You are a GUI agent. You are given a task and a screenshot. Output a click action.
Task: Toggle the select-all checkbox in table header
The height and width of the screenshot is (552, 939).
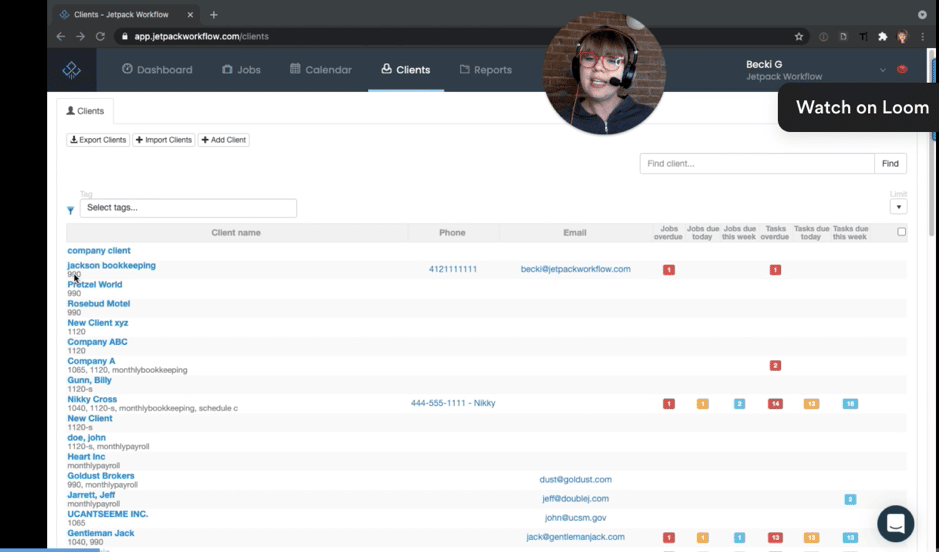[x=901, y=232]
